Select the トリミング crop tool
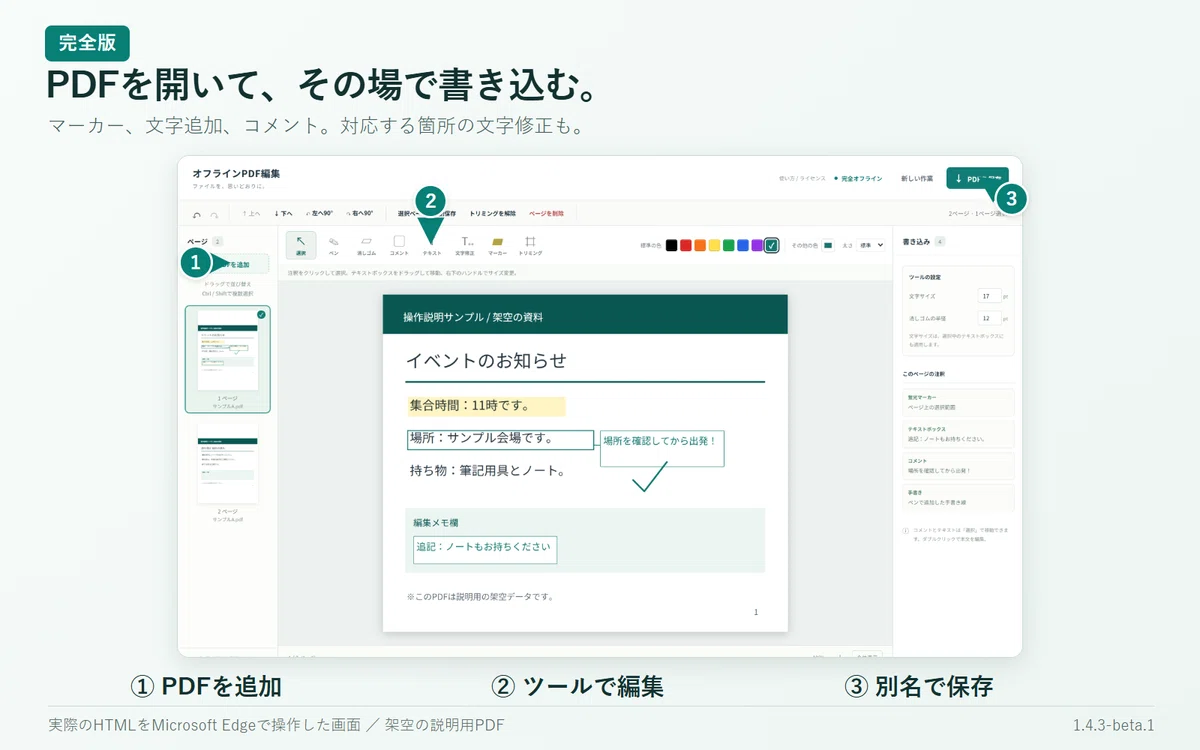 (x=531, y=245)
